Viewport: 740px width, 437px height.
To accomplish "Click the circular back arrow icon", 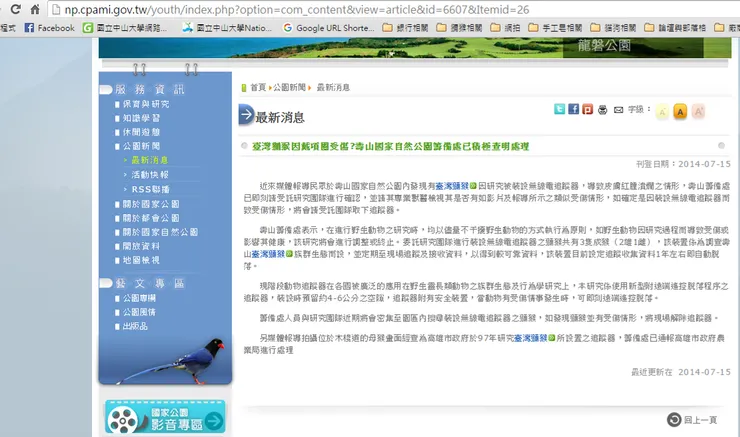I will tap(674, 420).
